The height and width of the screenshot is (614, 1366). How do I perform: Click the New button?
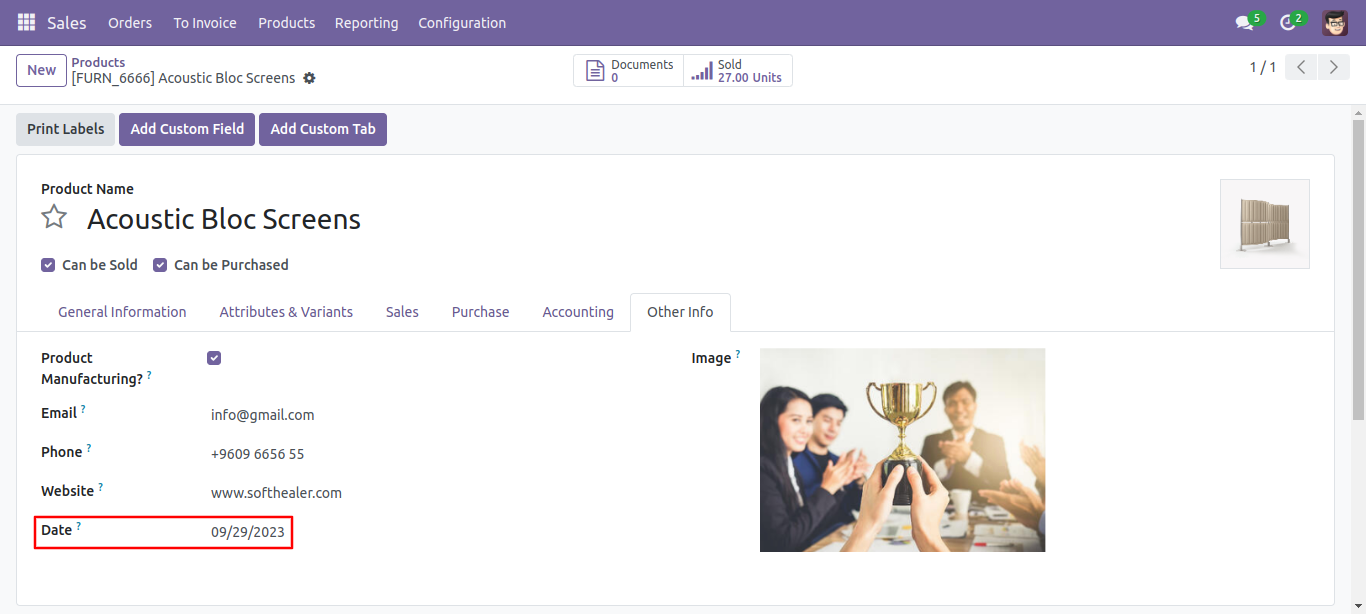(42, 70)
